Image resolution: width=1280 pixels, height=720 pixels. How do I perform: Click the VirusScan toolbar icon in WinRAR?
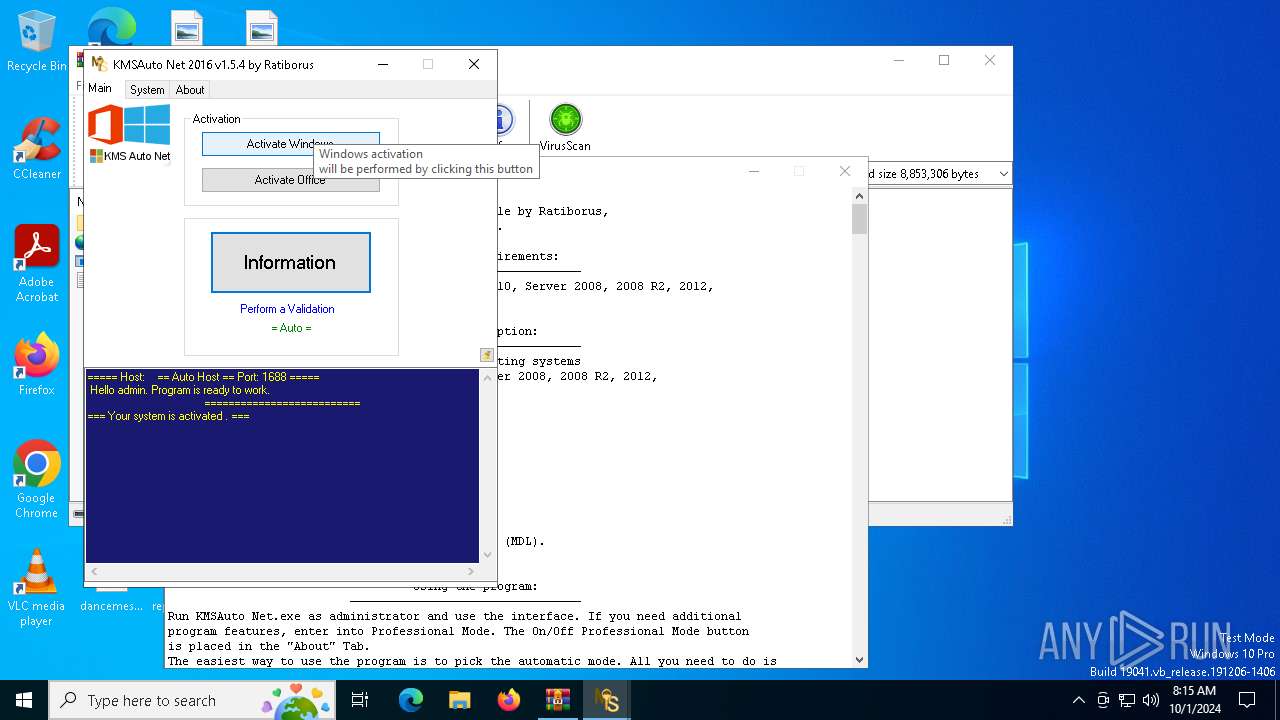click(565, 127)
